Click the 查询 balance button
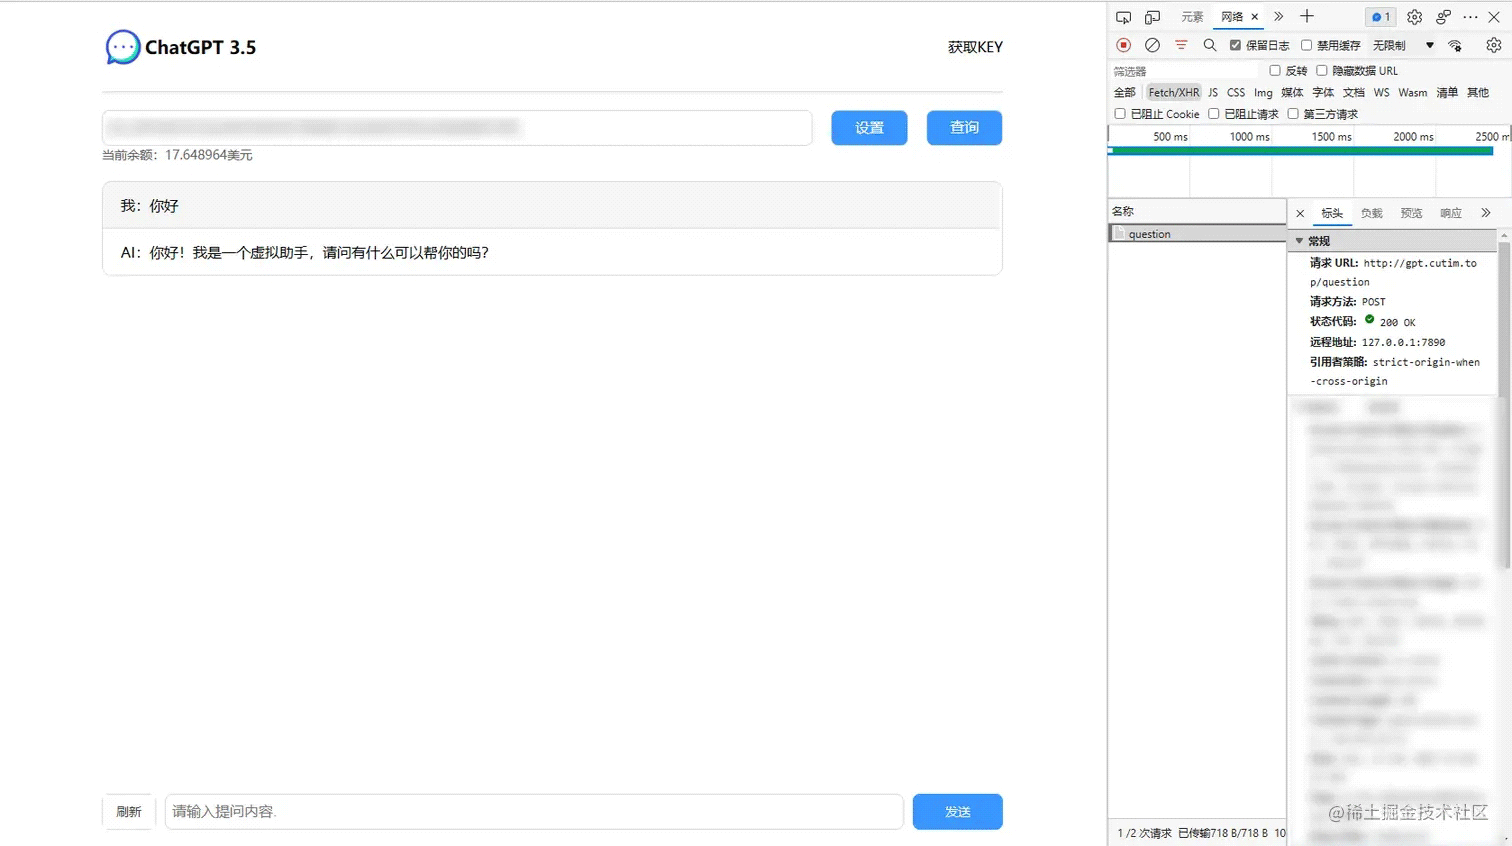 (x=964, y=128)
